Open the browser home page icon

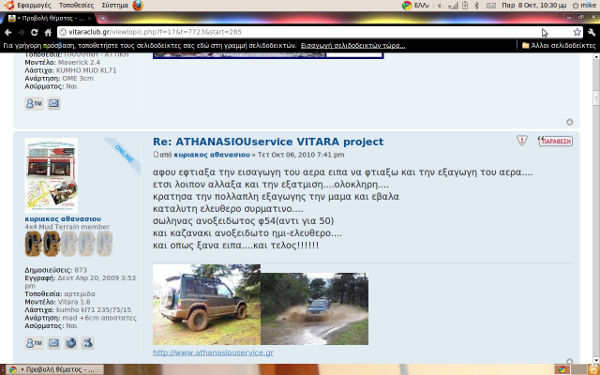click(48, 33)
